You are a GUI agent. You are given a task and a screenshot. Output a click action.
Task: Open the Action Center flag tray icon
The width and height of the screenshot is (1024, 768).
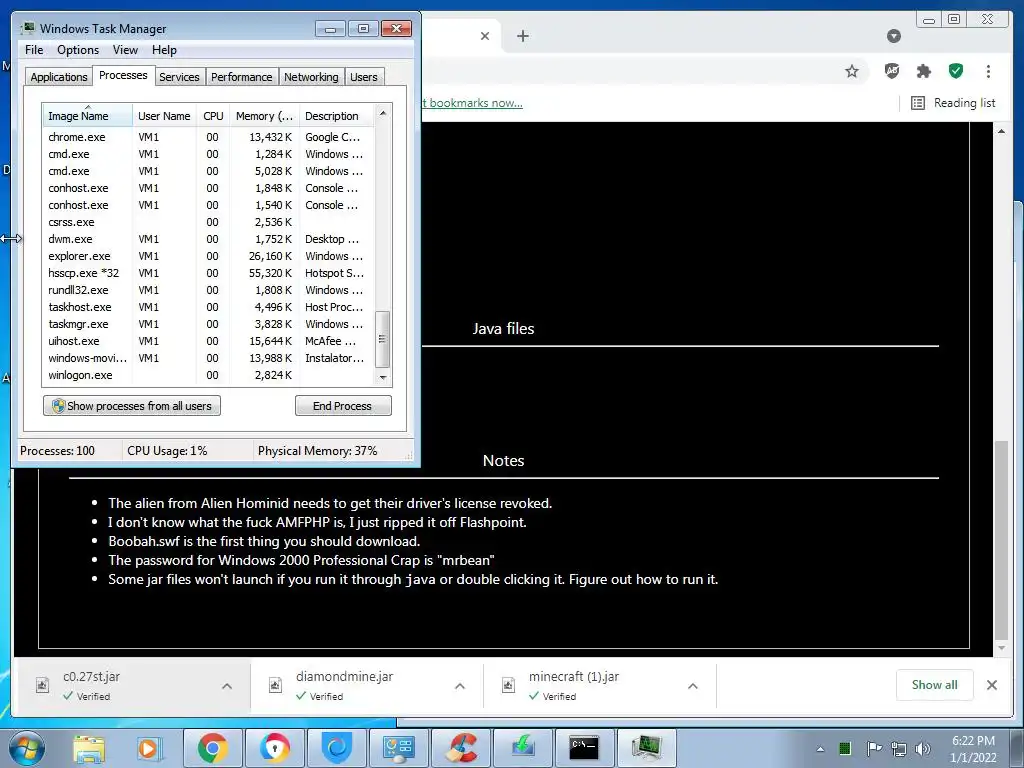tap(873, 748)
